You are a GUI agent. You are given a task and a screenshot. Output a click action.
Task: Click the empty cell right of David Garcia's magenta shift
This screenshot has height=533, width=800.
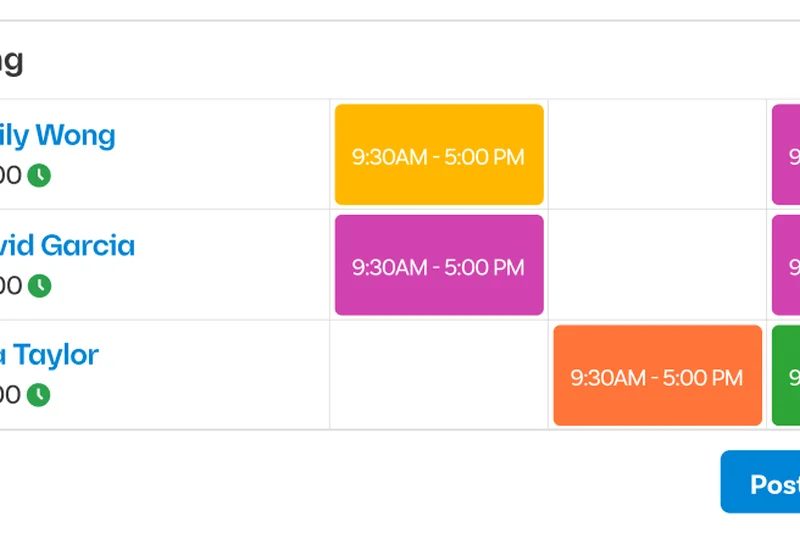pyautogui.click(x=657, y=265)
